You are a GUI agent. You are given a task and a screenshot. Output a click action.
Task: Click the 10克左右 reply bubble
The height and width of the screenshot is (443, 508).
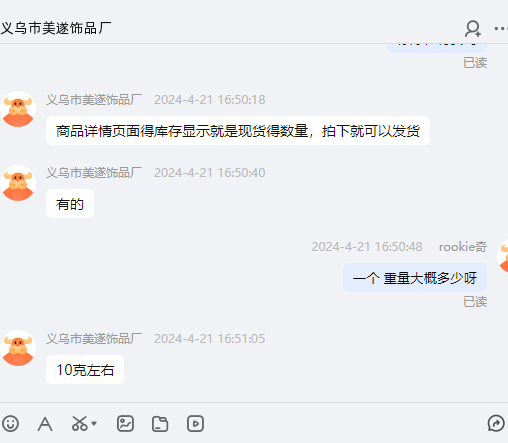coord(85,370)
